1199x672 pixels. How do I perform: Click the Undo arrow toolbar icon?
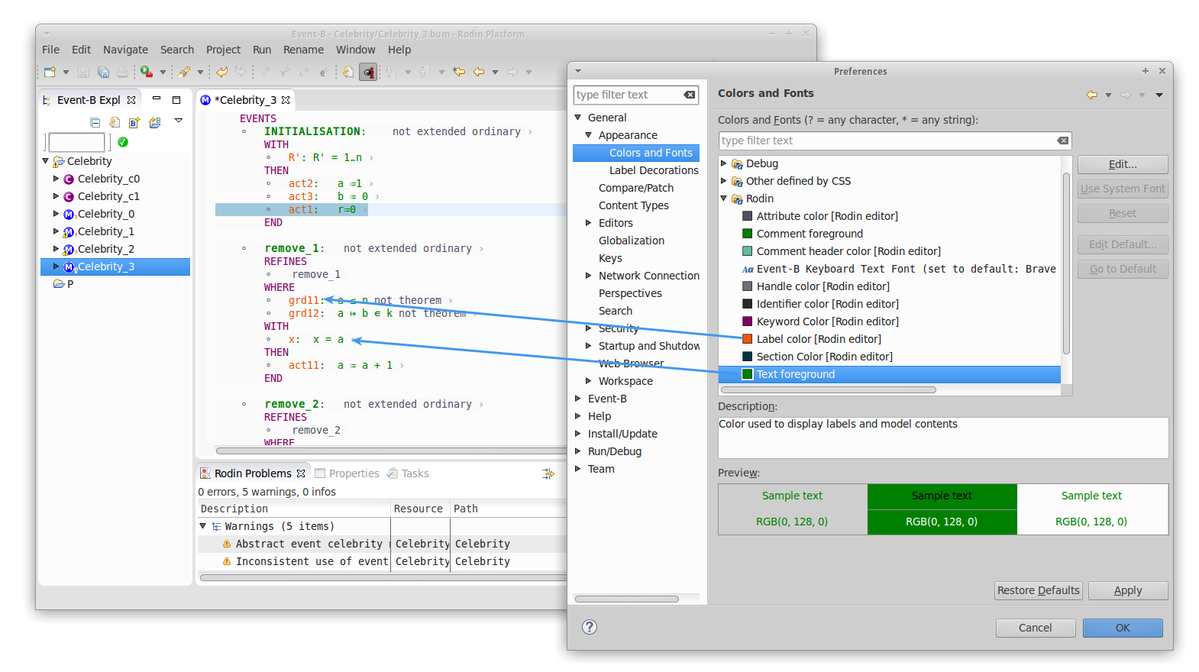point(222,72)
